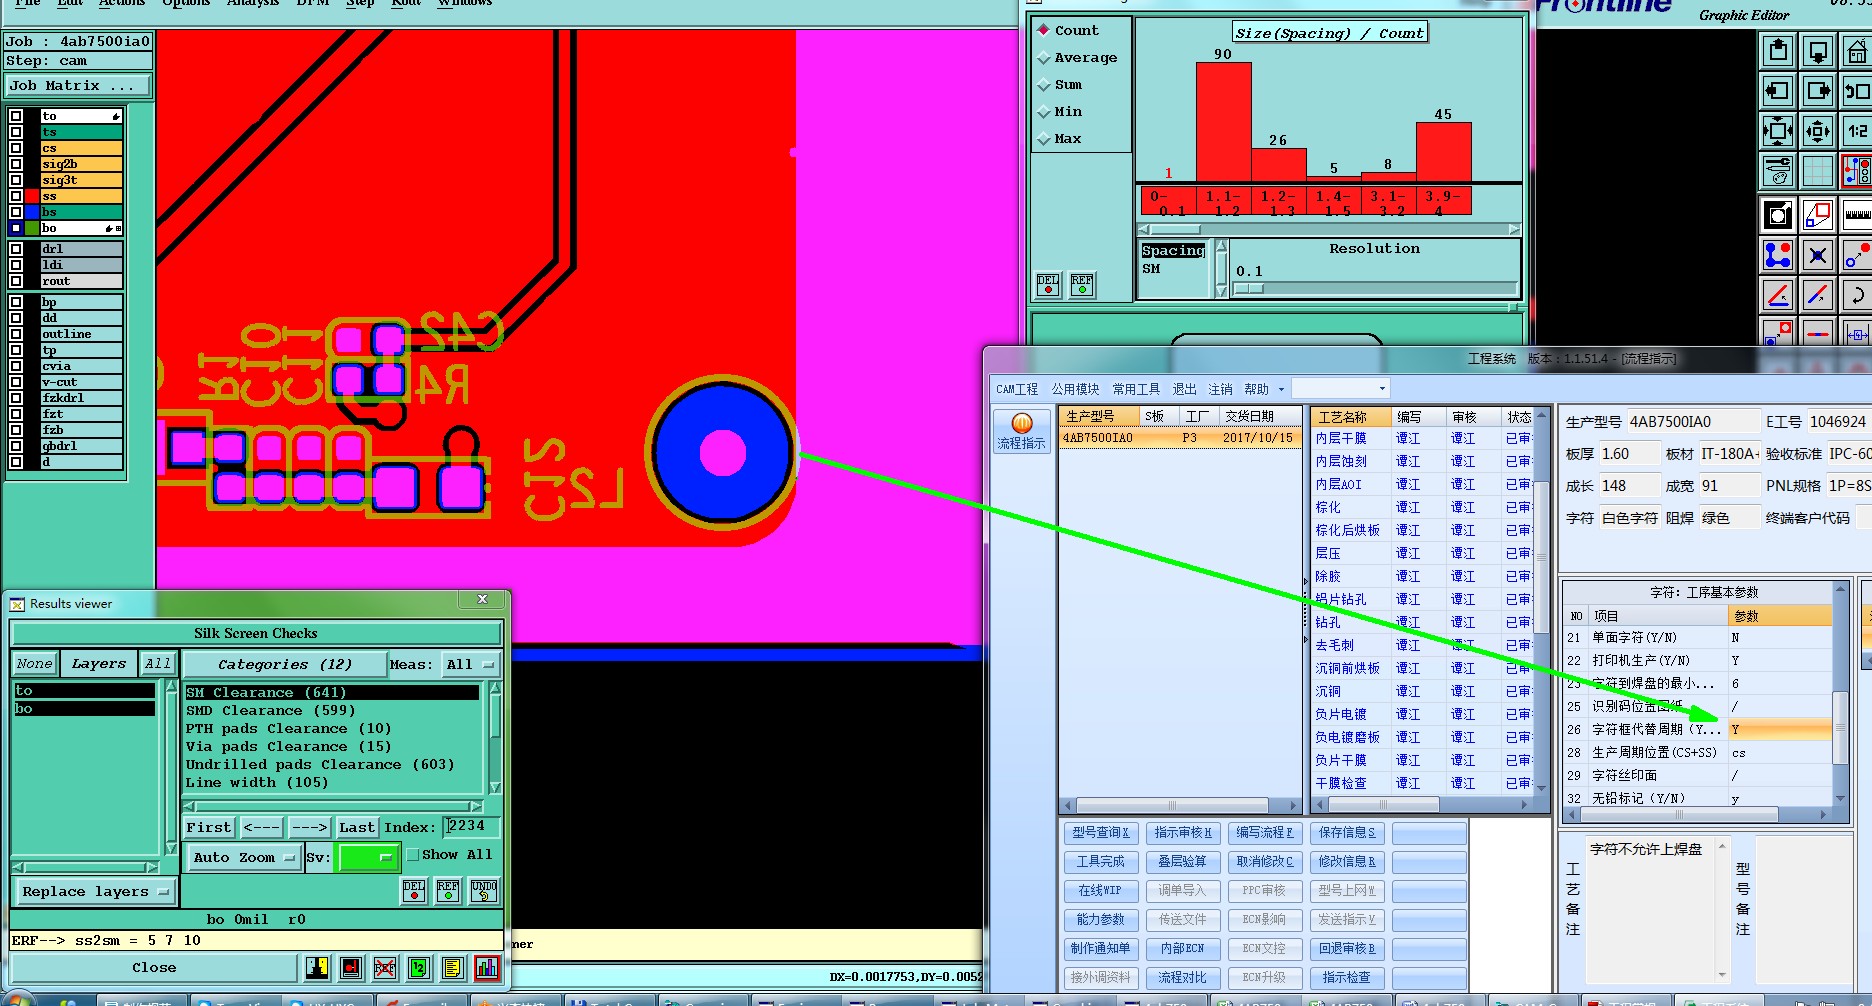Click the pan up icon in Graphic Editor toolbar
This screenshot has width=1872, height=1006.
(x=1778, y=51)
